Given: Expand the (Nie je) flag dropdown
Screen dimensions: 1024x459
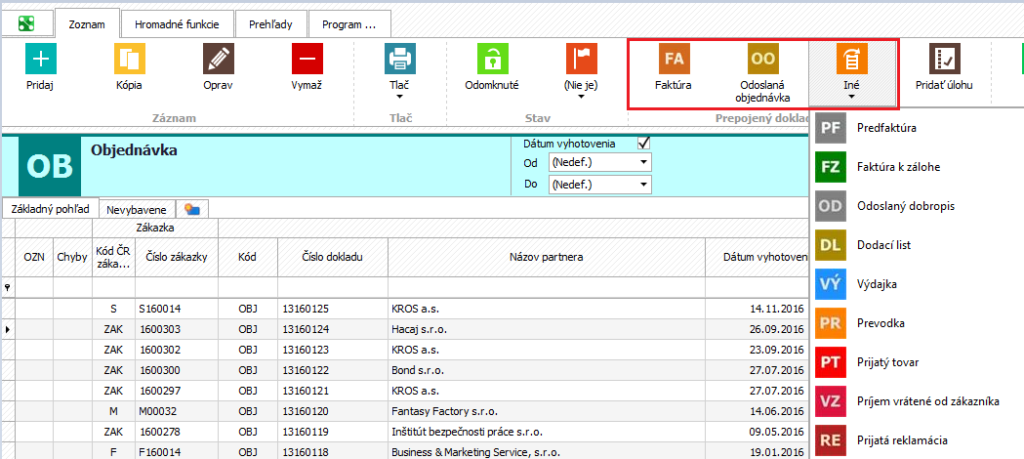Looking at the screenshot, I should pyautogui.click(x=580, y=98).
